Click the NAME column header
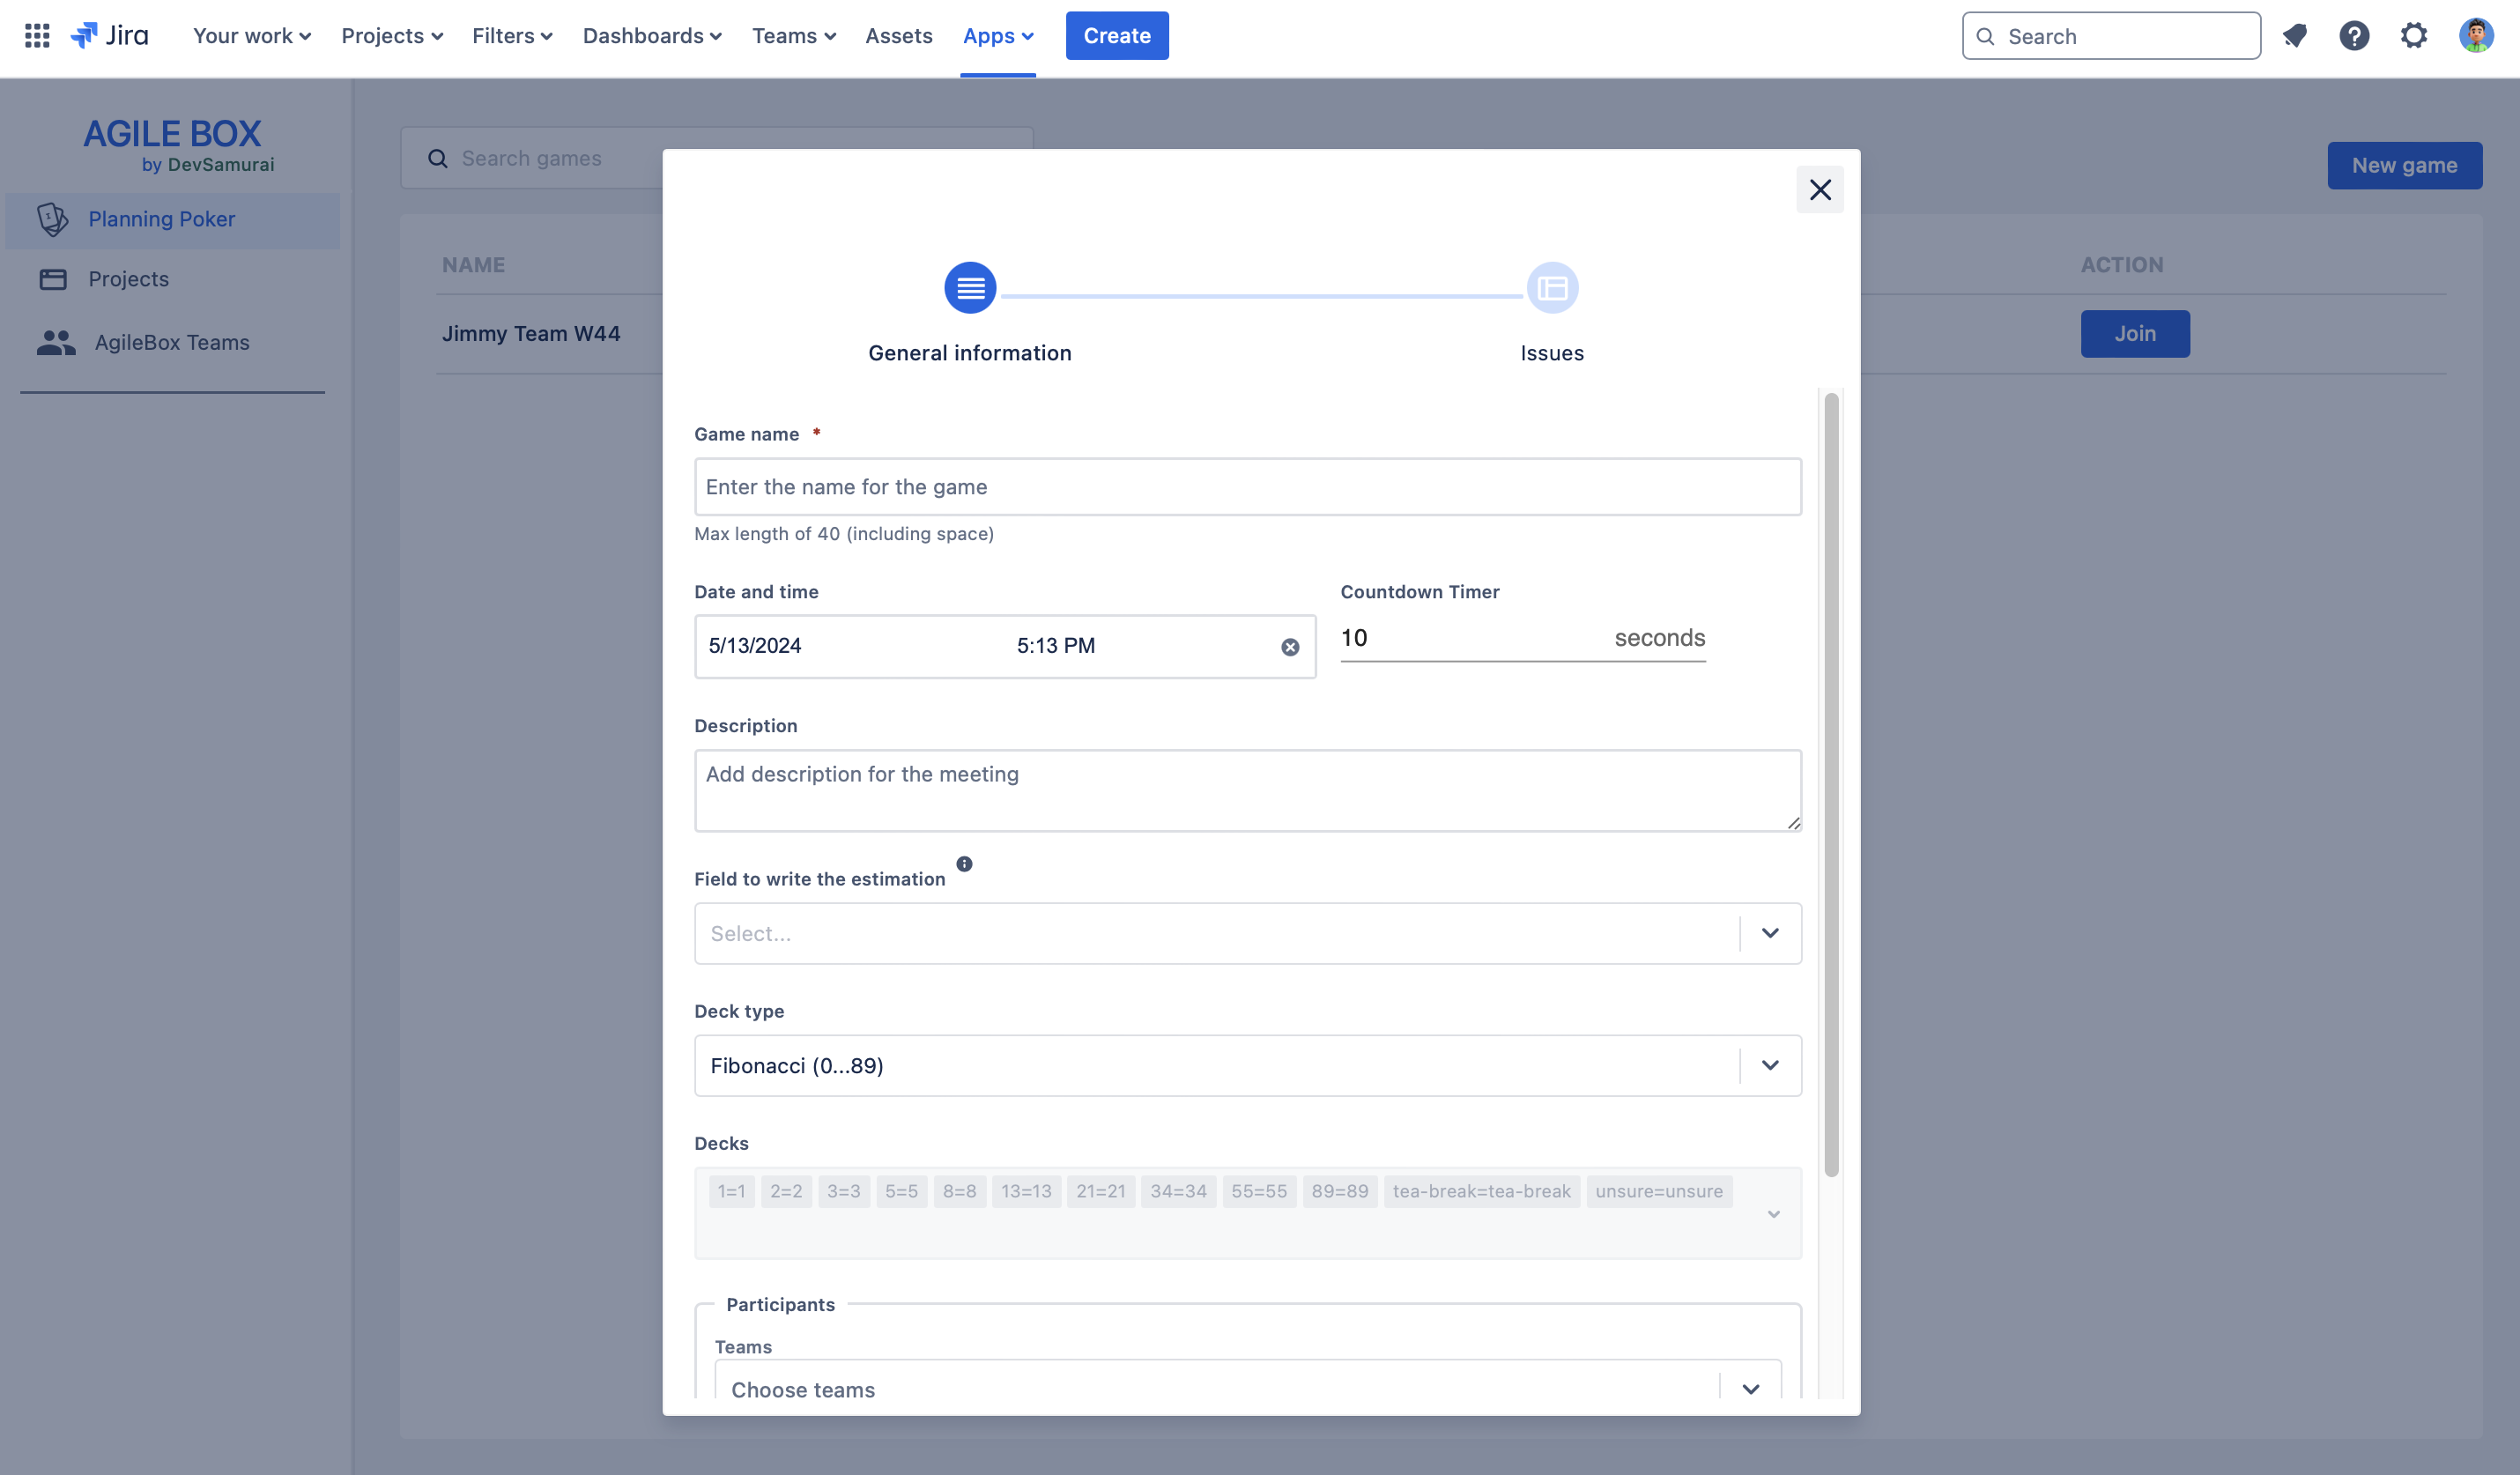This screenshot has width=2520, height=1475. click(x=474, y=265)
